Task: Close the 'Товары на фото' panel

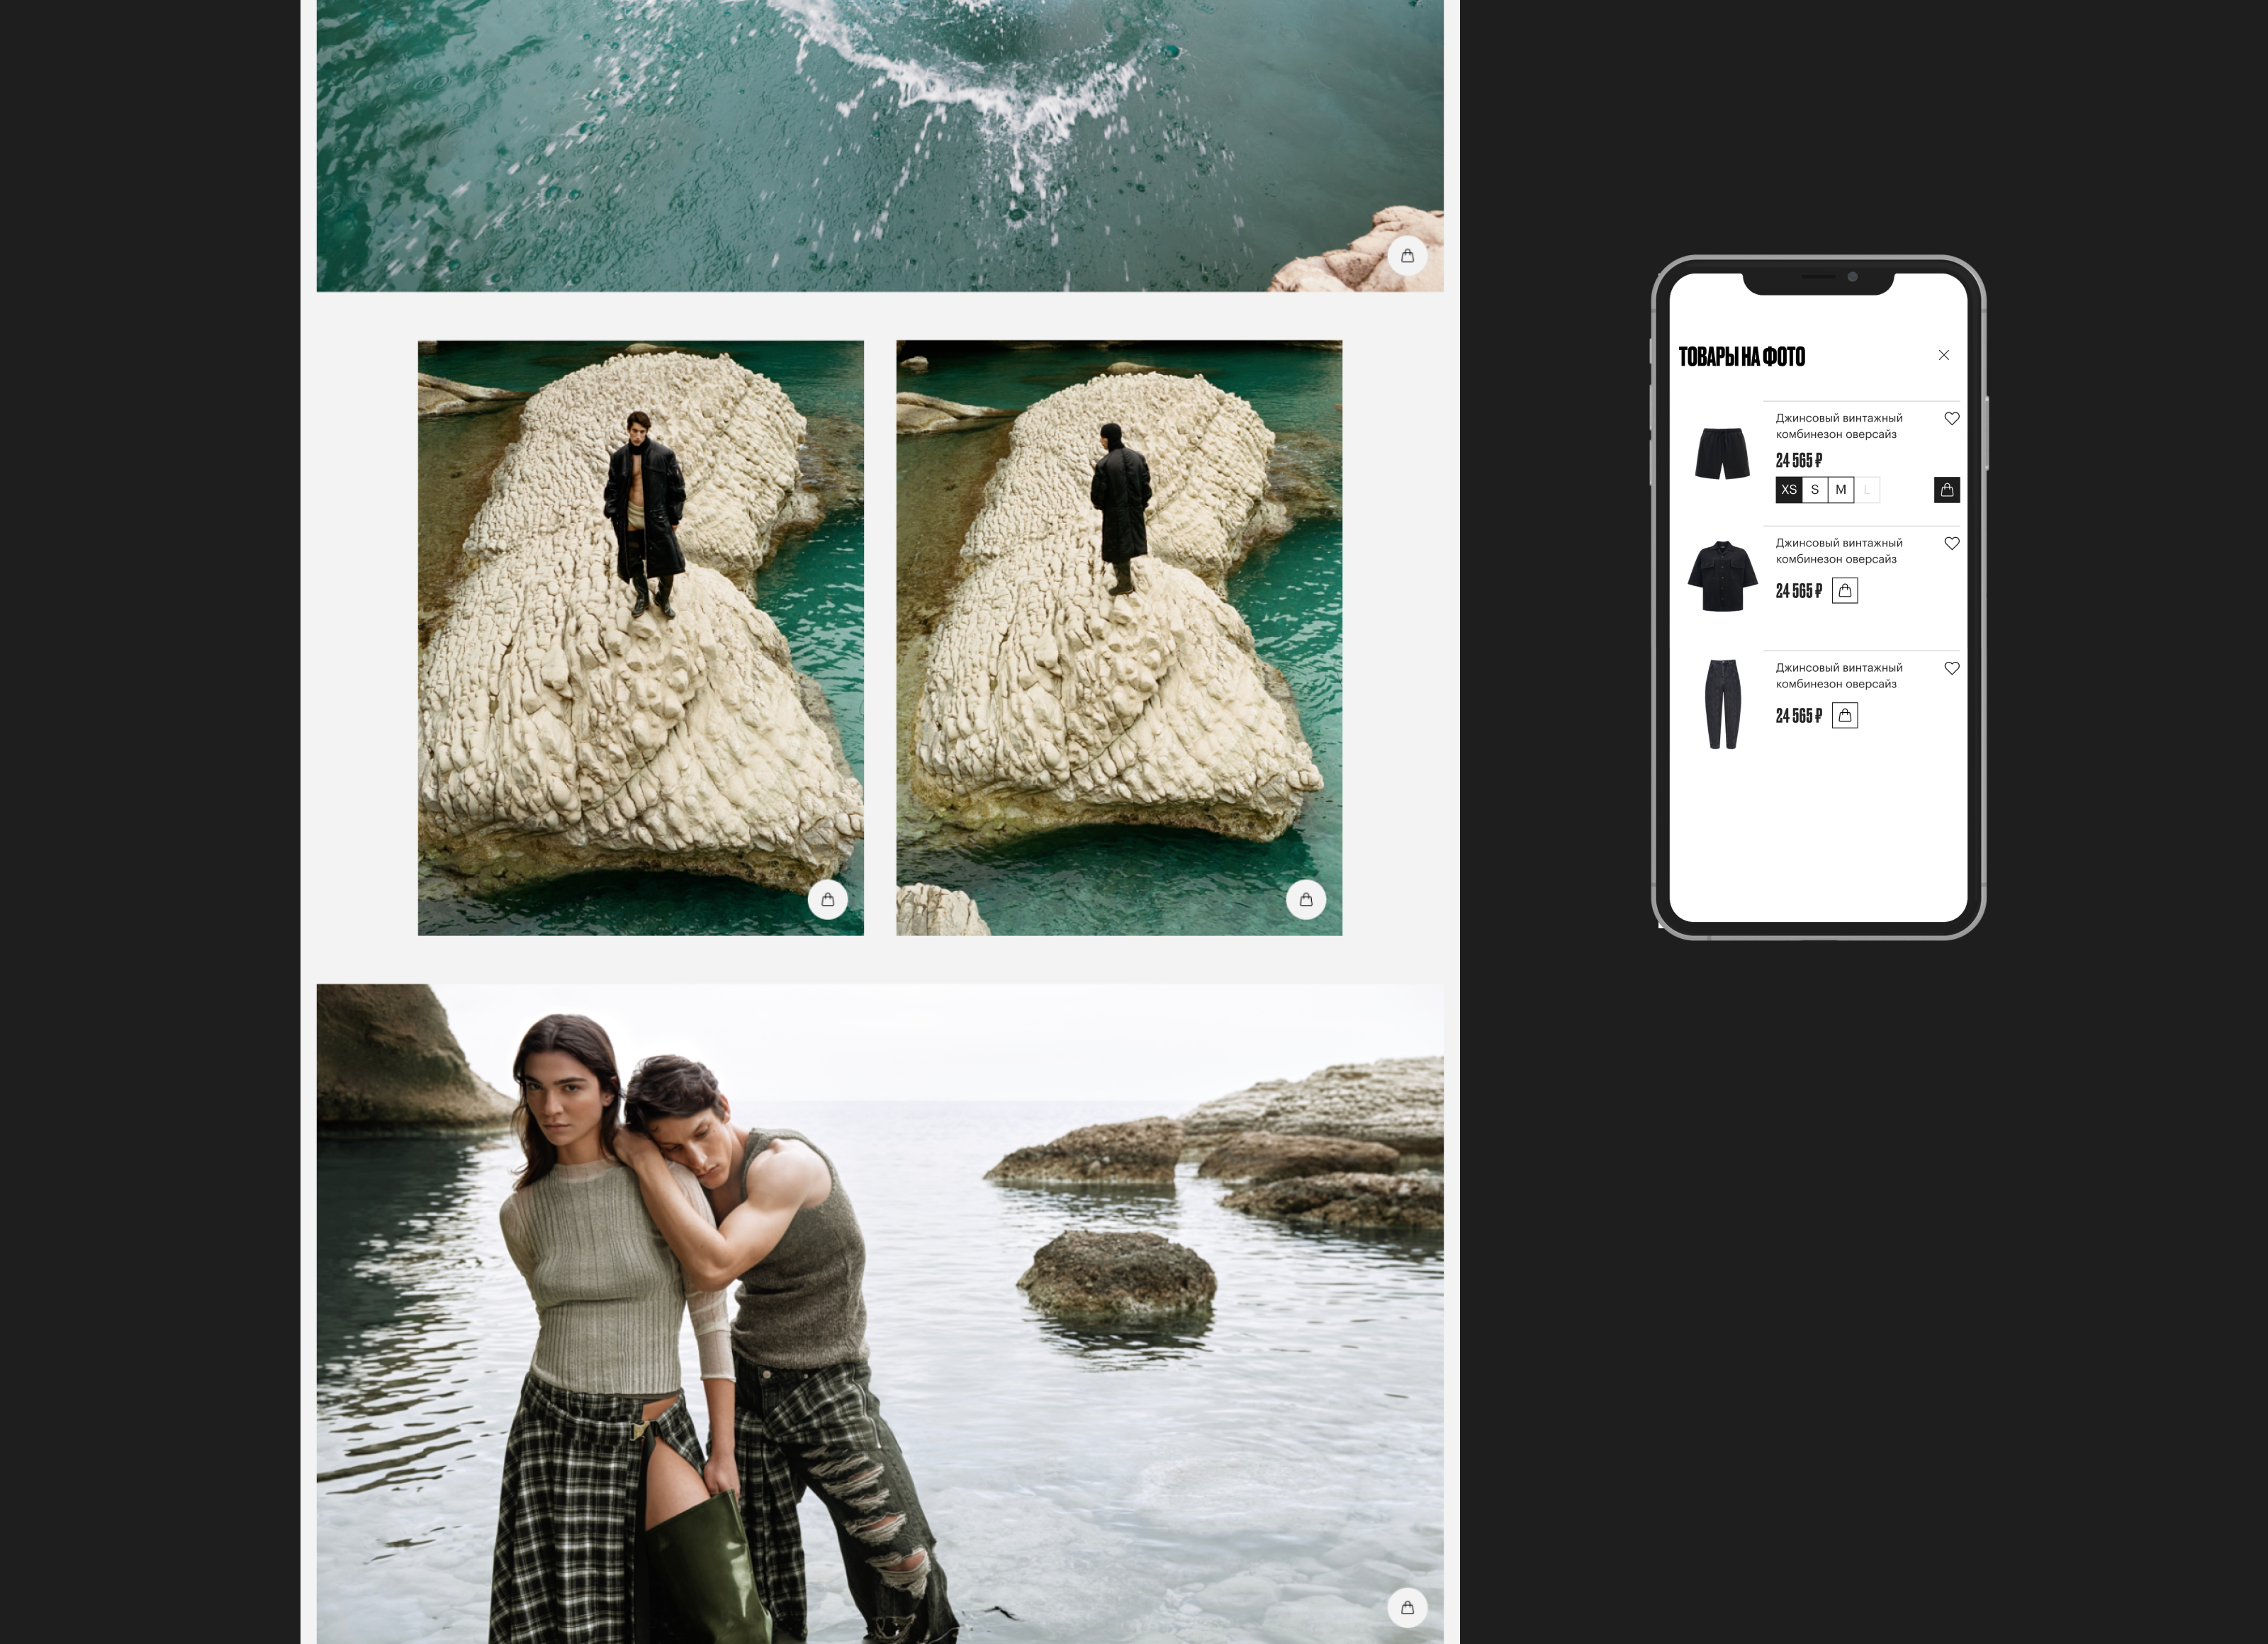Action: point(1943,355)
